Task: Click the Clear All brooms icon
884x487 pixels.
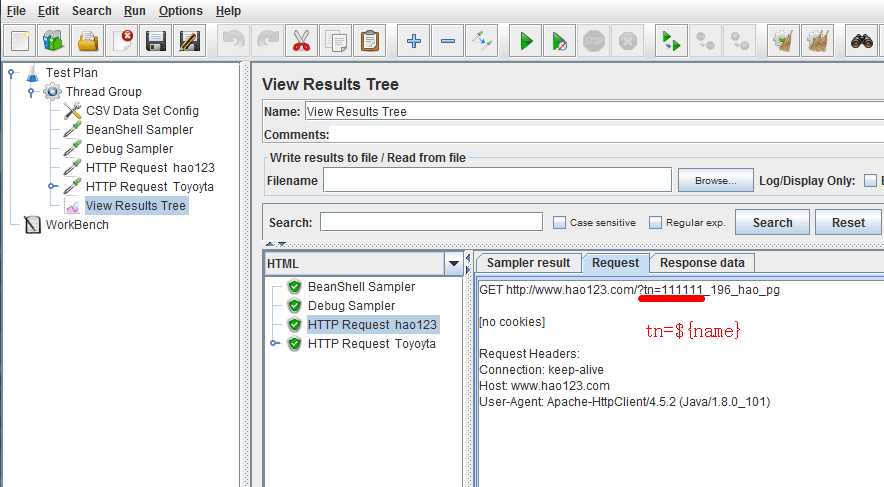Action: [x=817, y=41]
